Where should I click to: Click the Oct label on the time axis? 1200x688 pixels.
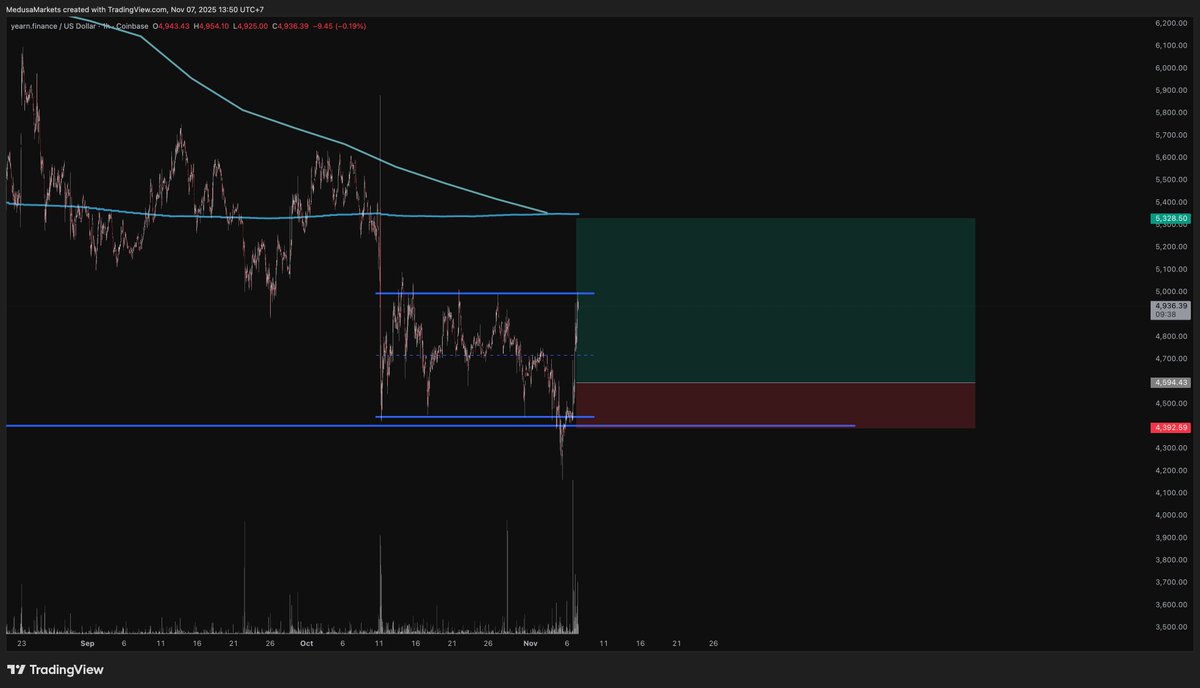coord(306,643)
